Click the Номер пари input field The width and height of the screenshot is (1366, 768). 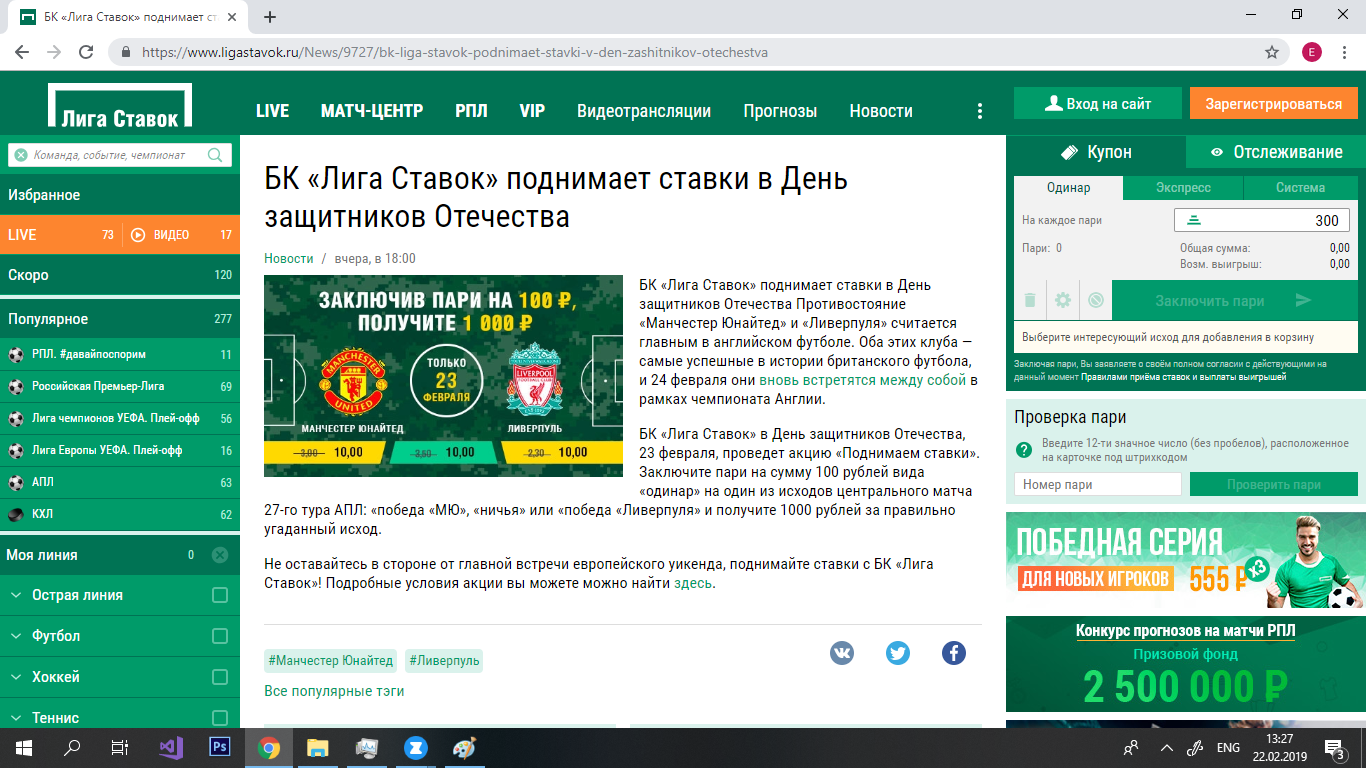click(x=1098, y=485)
